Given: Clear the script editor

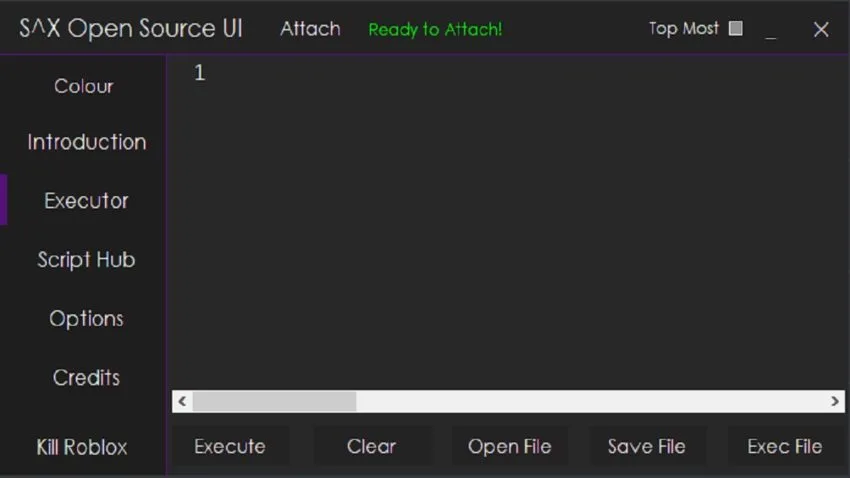Looking at the screenshot, I should tap(371, 447).
